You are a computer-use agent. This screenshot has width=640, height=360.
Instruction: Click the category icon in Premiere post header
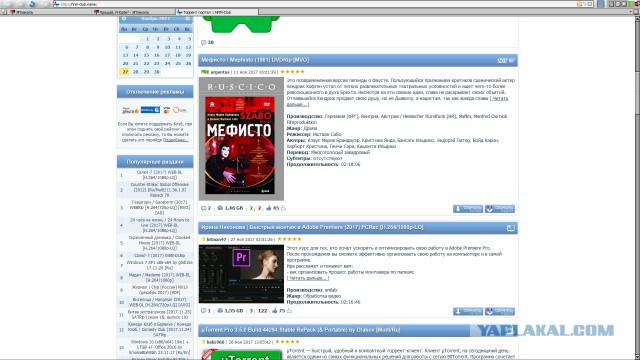(x=511, y=228)
